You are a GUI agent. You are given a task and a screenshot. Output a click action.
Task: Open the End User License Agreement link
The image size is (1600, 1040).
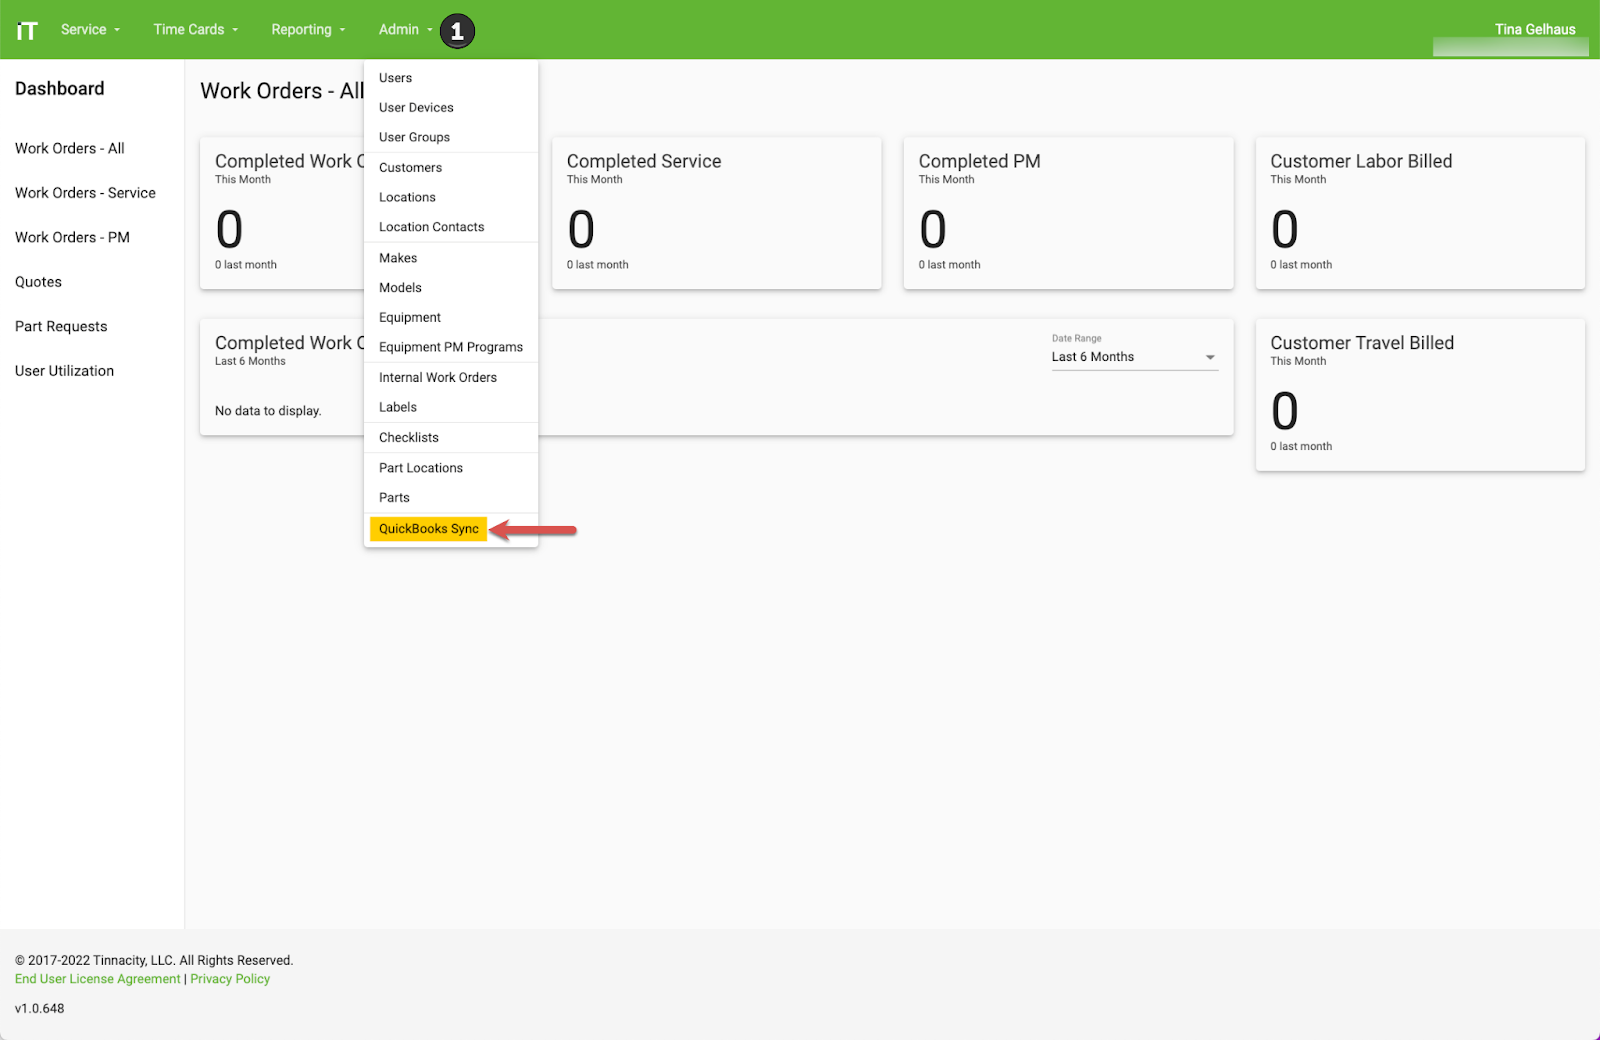coord(98,979)
